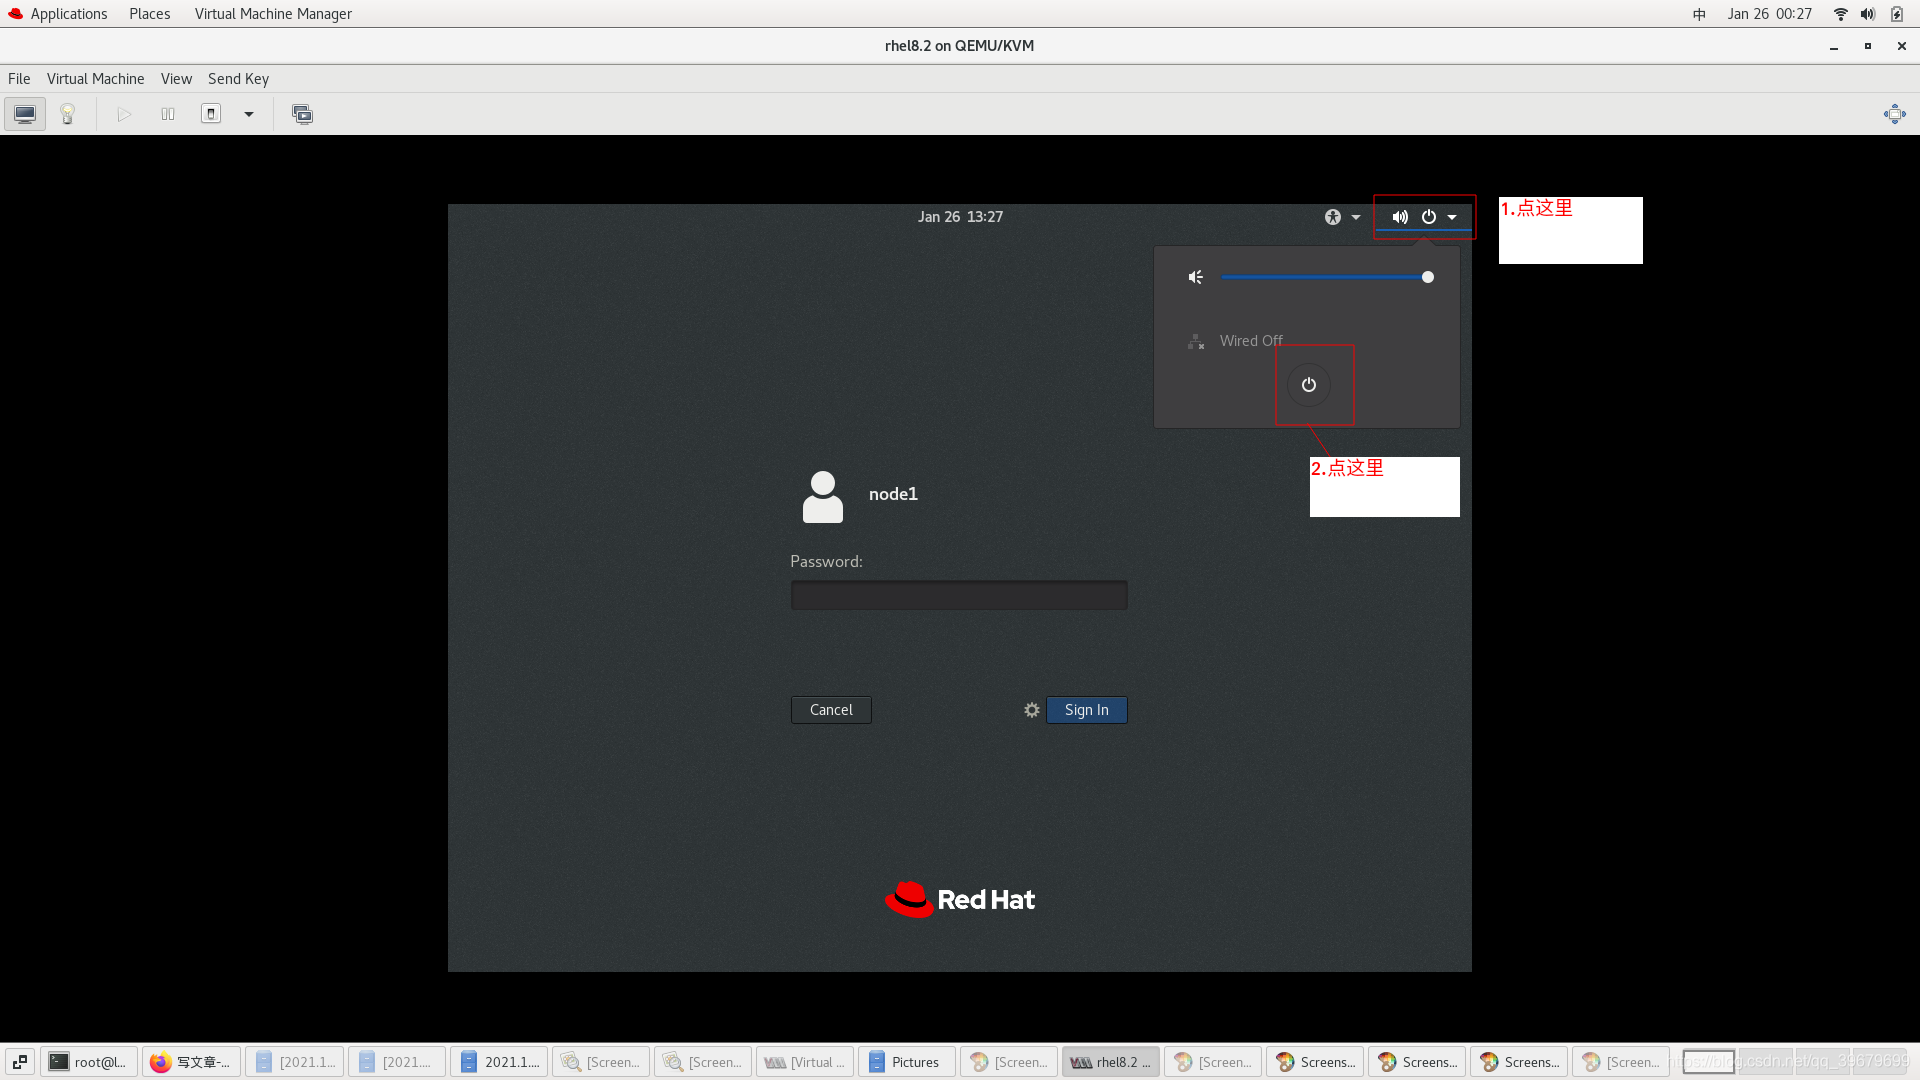Open manage VM snapshots icon
Viewport: 1920px width, 1080px height.
click(302, 114)
